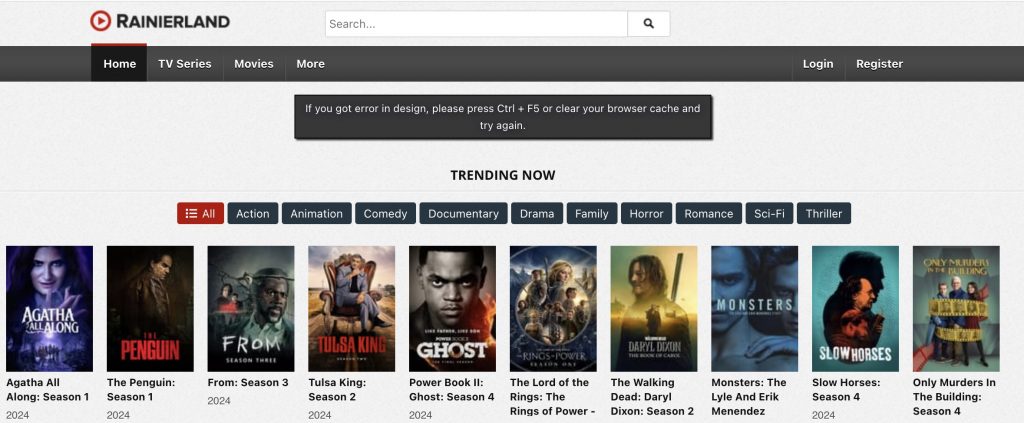Click the Slow Horses: Season 4 title
Viewport: 1024px width, 423px height.
pyautogui.click(x=848, y=390)
